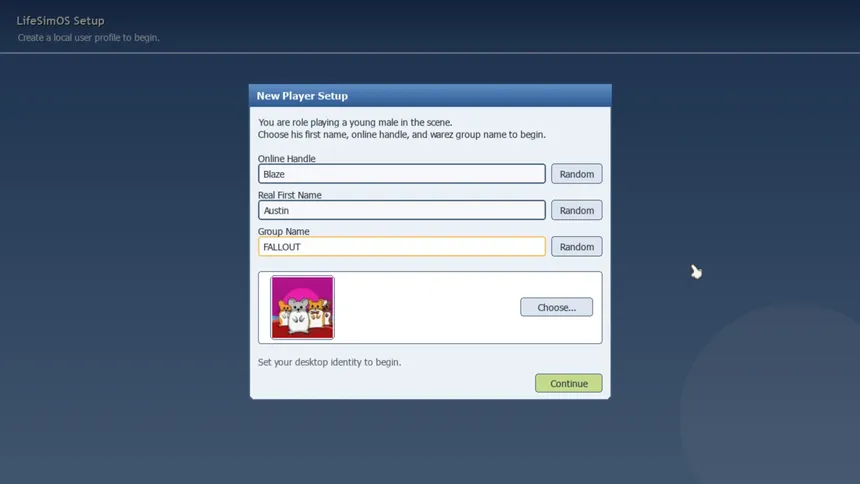The height and width of the screenshot is (484, 860).
Task: Click the New Player Setup title bar
Action: (x=429, y=96)
